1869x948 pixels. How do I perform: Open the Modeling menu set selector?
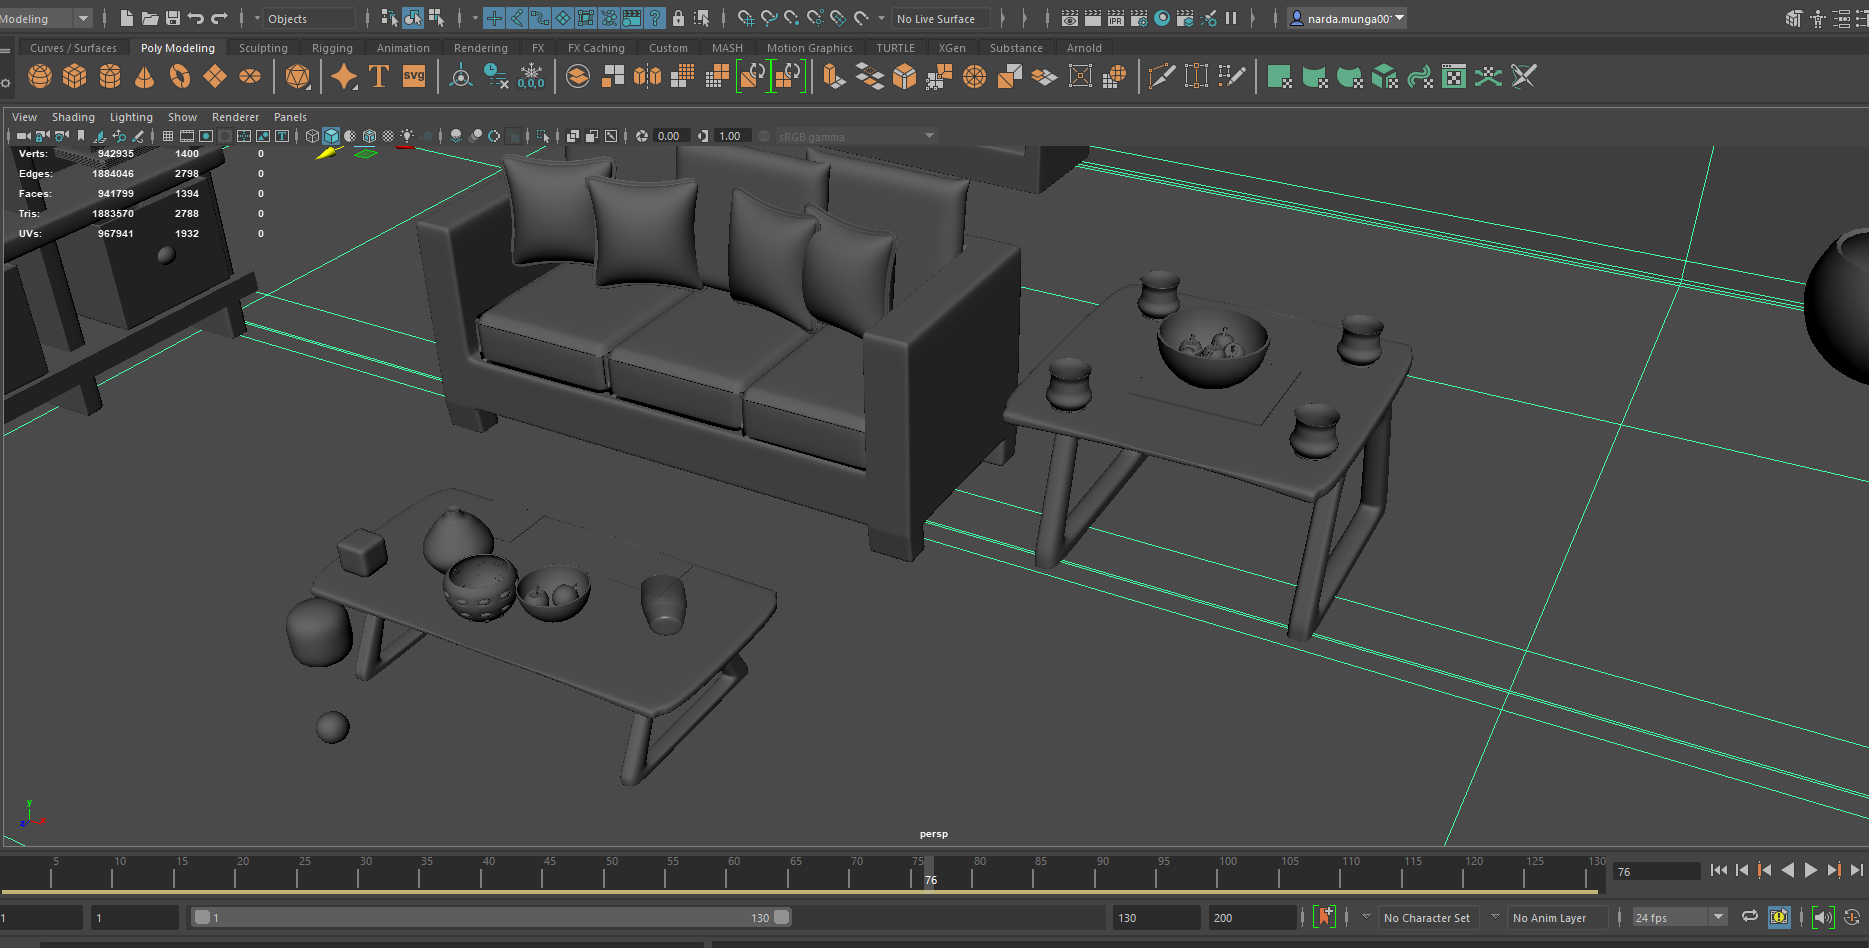pyautogui.click(x=45, y=17)
